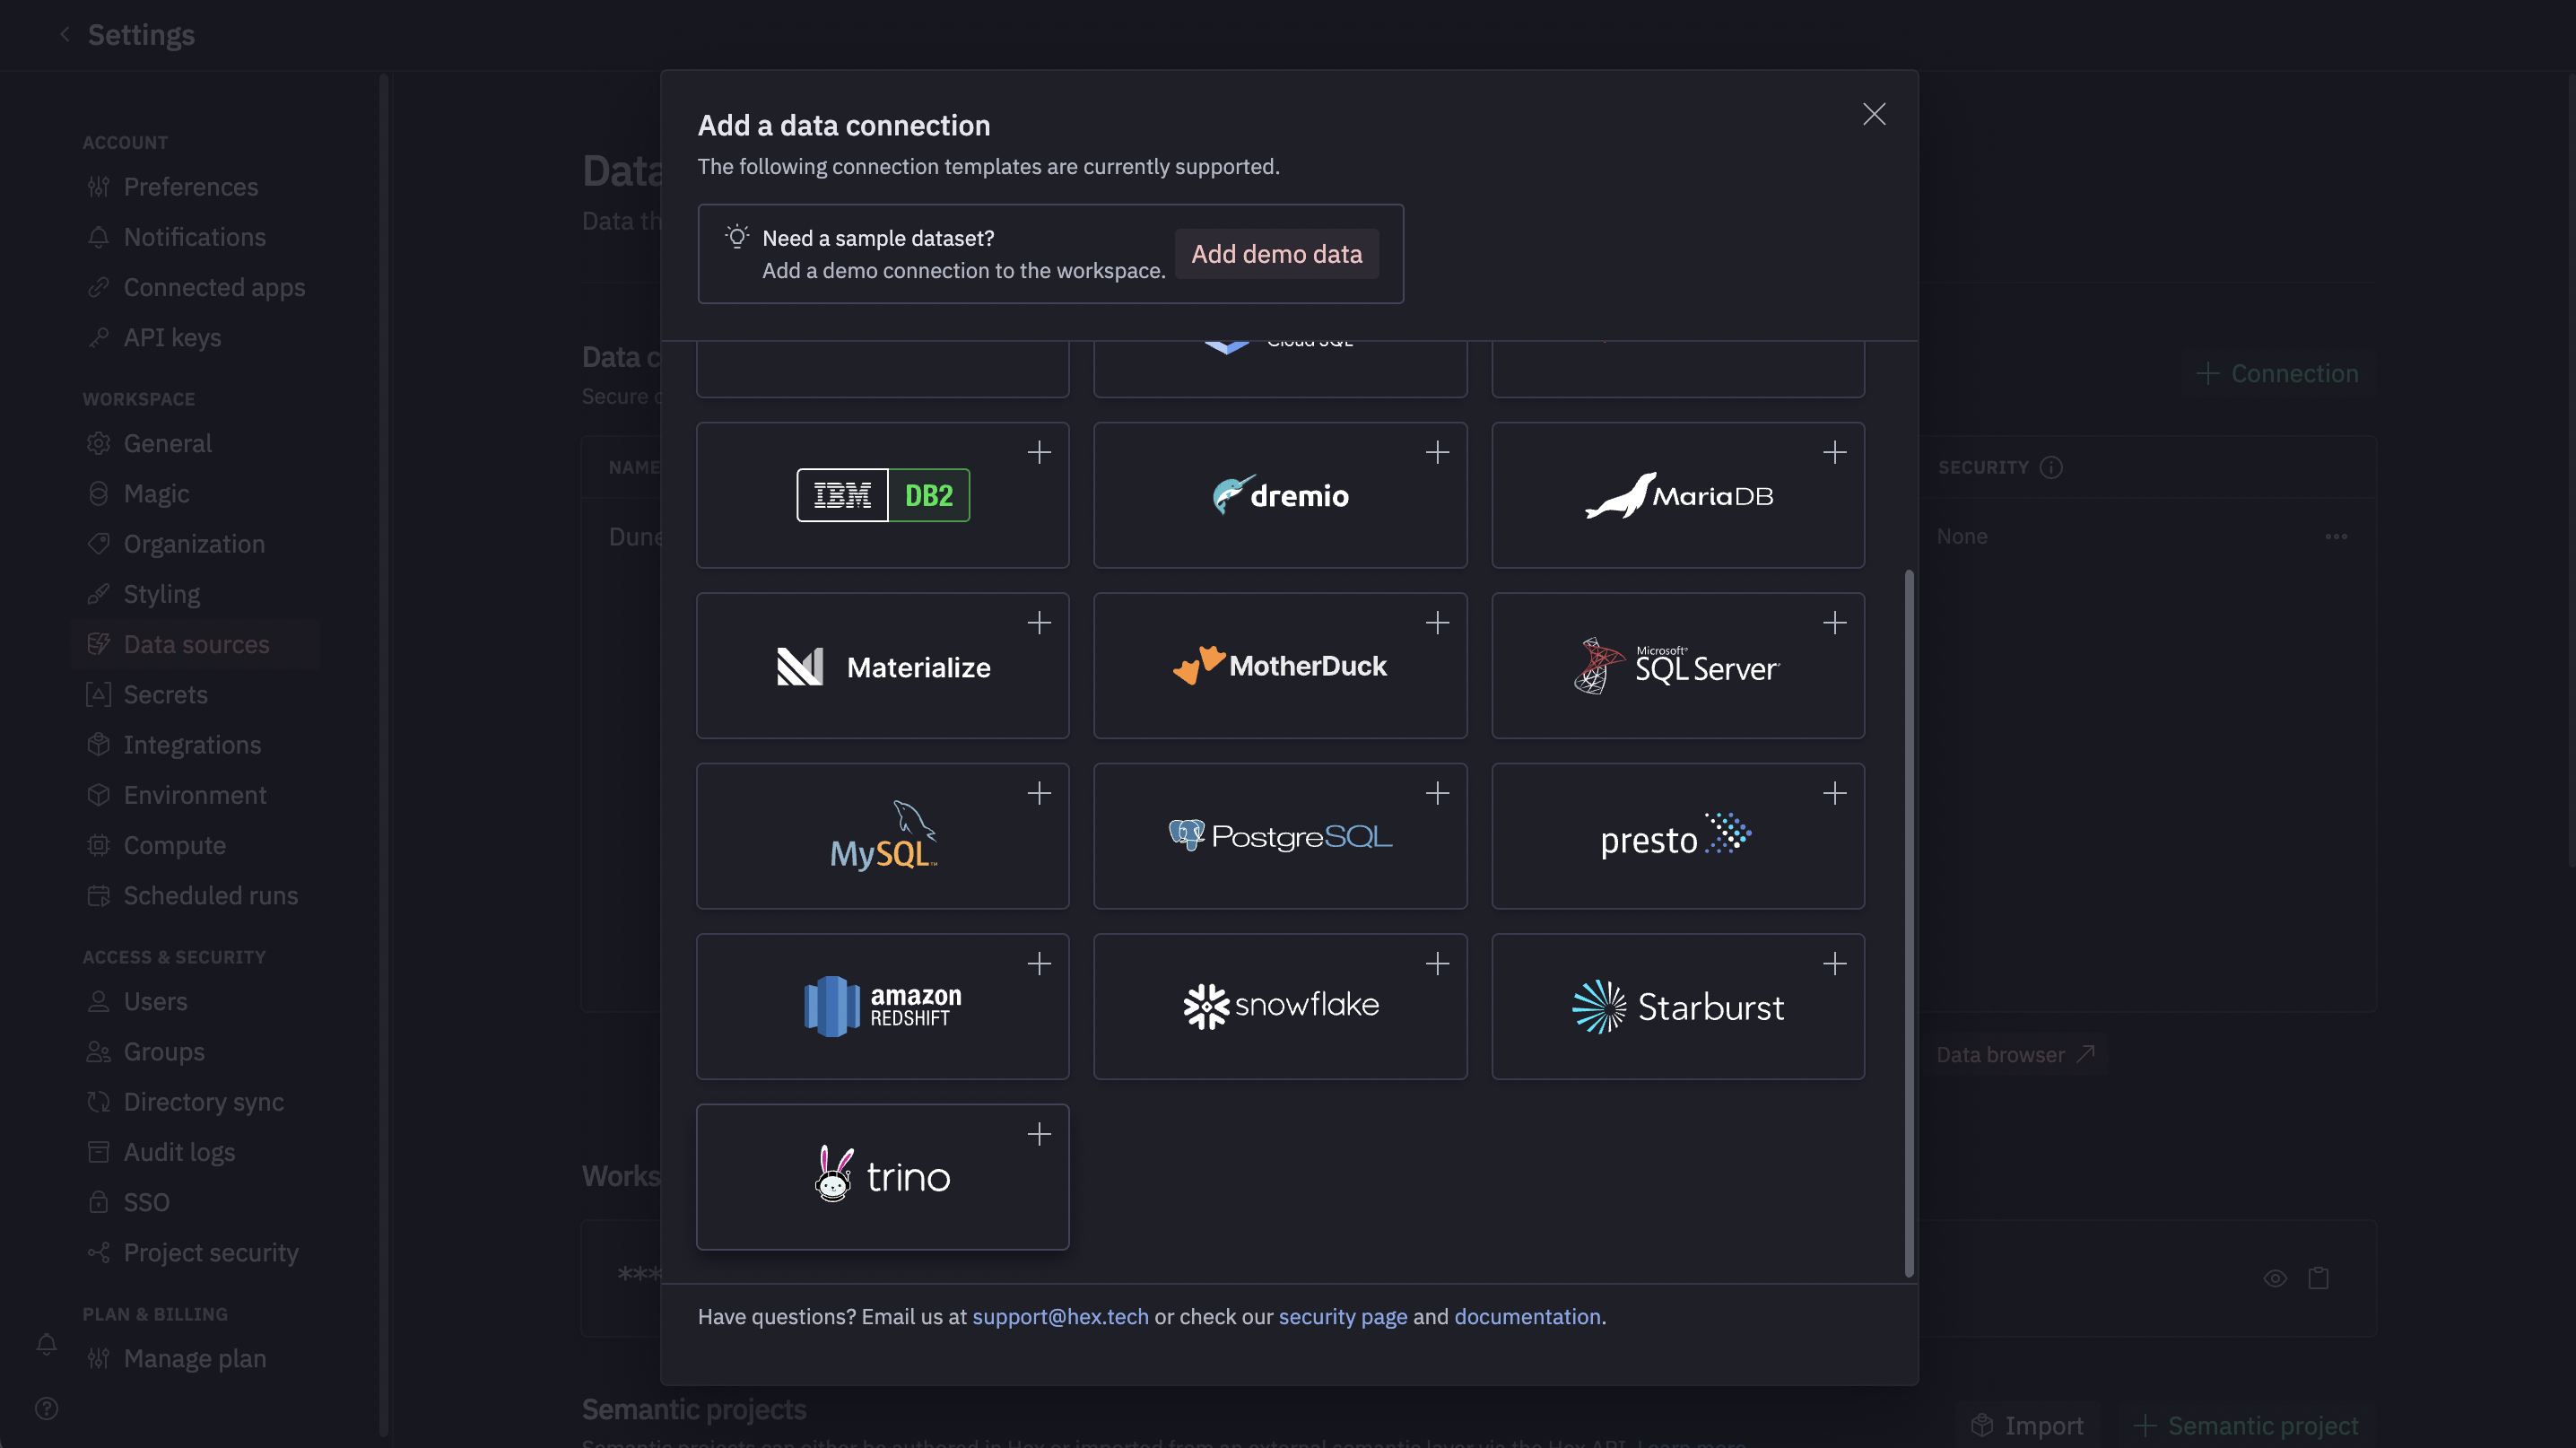Close the Add a data connection dialog
The width and height of the screenshot is (2576, 1448).
pos(1873,113)
